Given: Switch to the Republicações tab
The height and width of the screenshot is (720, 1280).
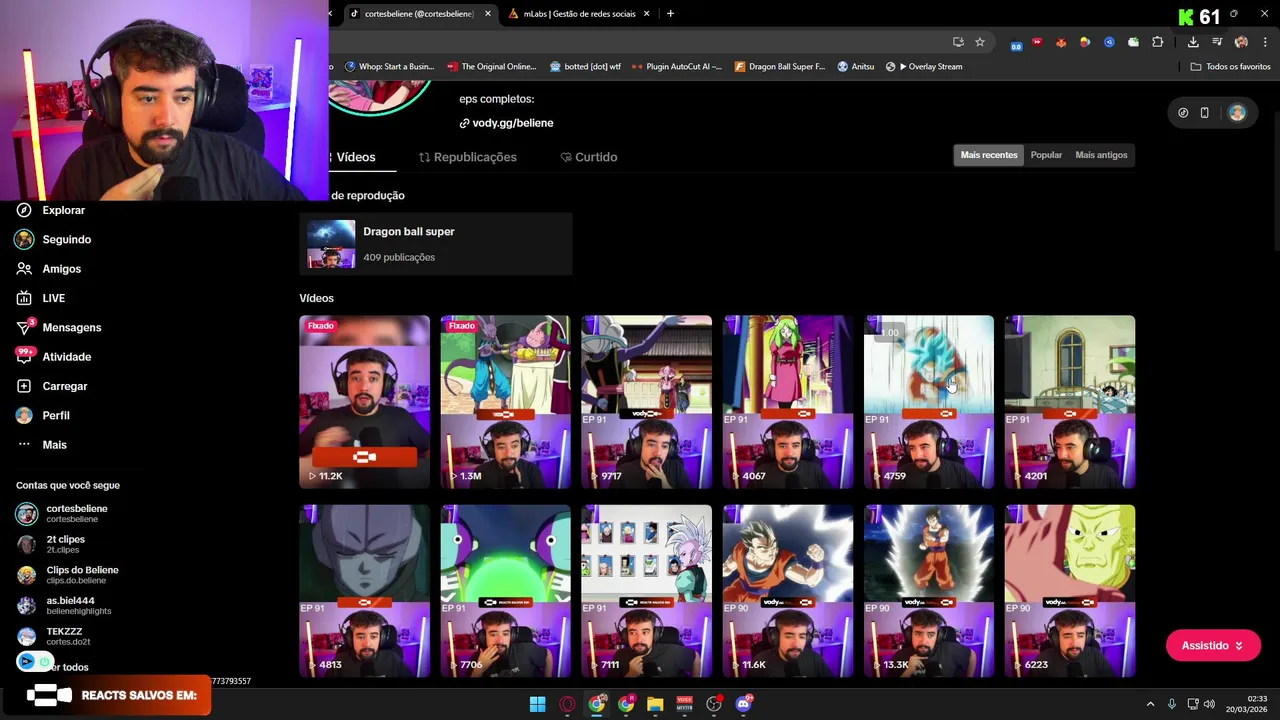Looking at the screenshot, I should pyautogui.click(x=467, y=157).
